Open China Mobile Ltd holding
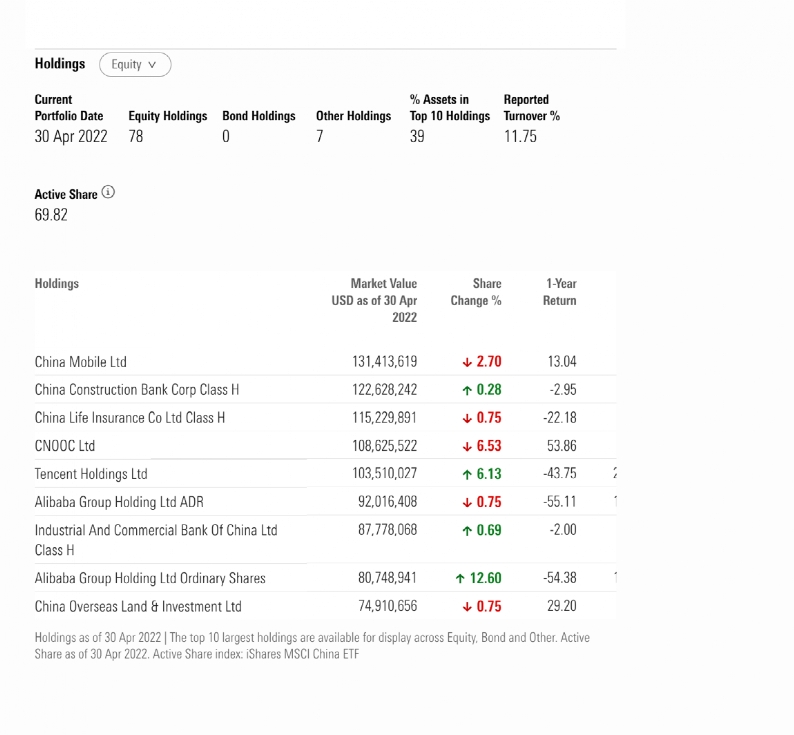Image resolution: width=794 pixels, height=735 pixels. tap(81, 362)
